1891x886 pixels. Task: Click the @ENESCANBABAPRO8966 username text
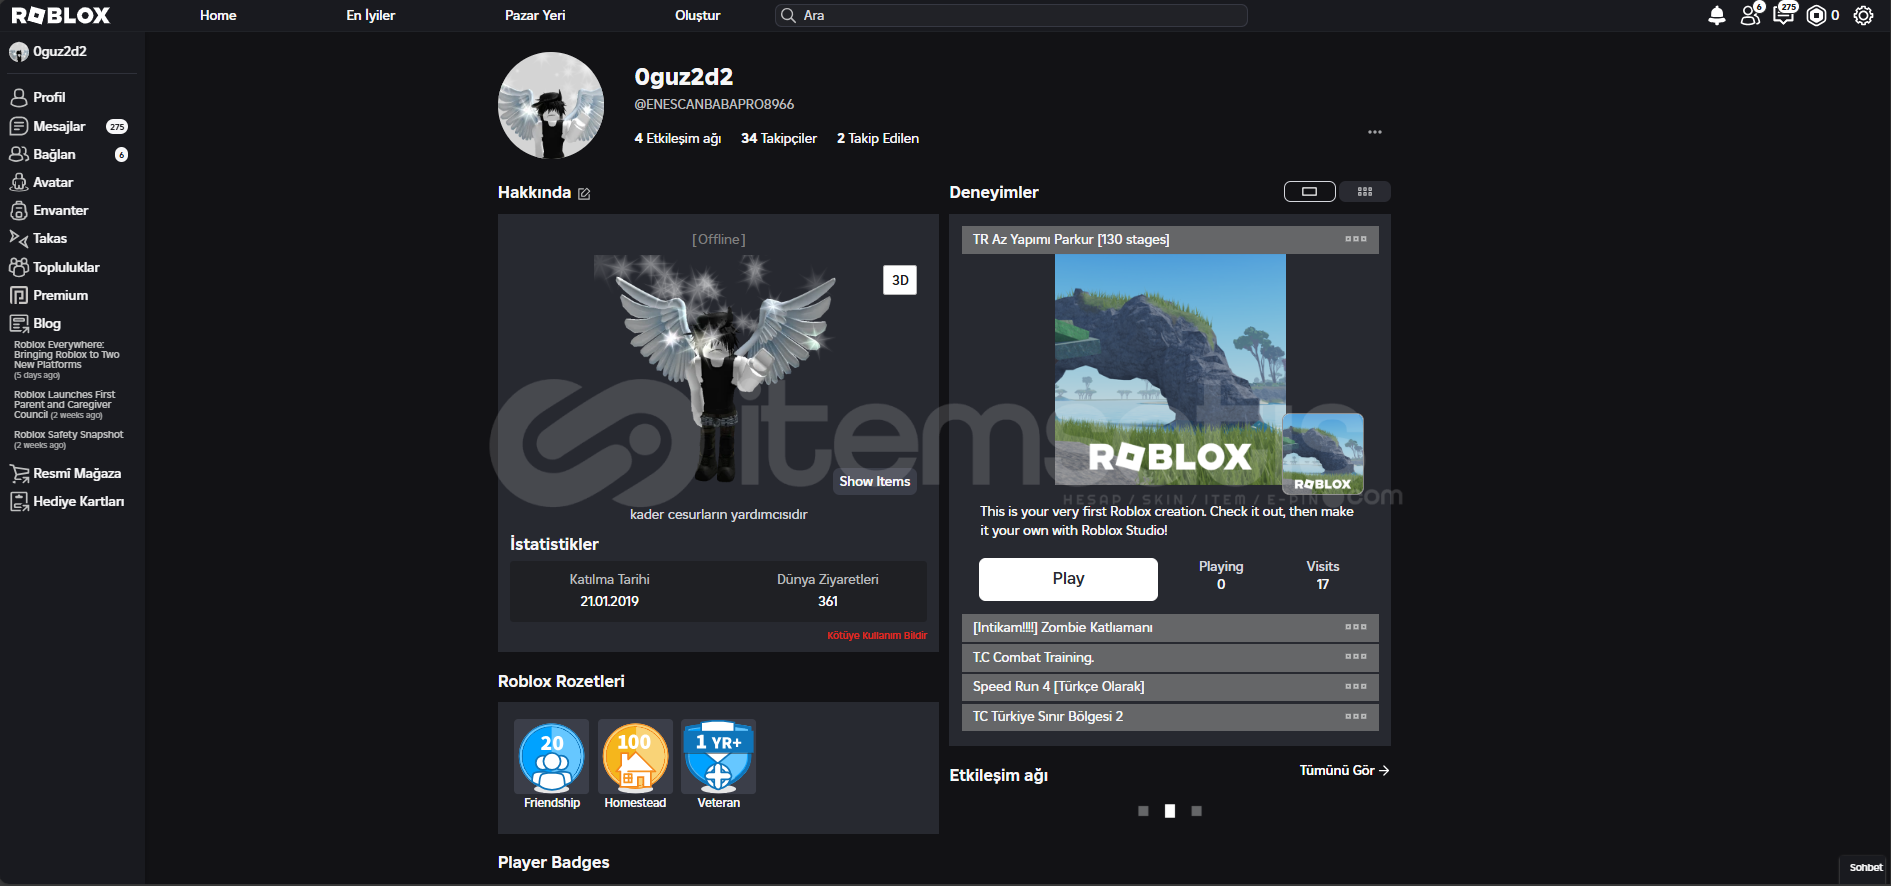(x=714, y=104)
